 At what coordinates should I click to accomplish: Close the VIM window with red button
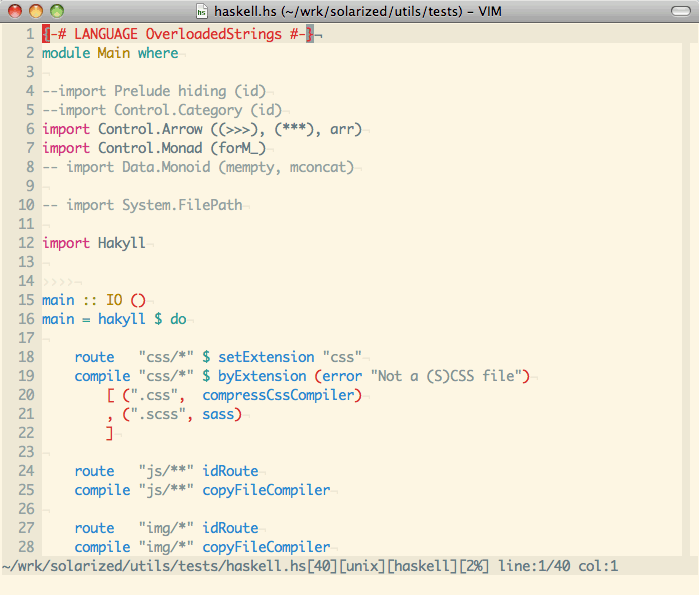15,11
